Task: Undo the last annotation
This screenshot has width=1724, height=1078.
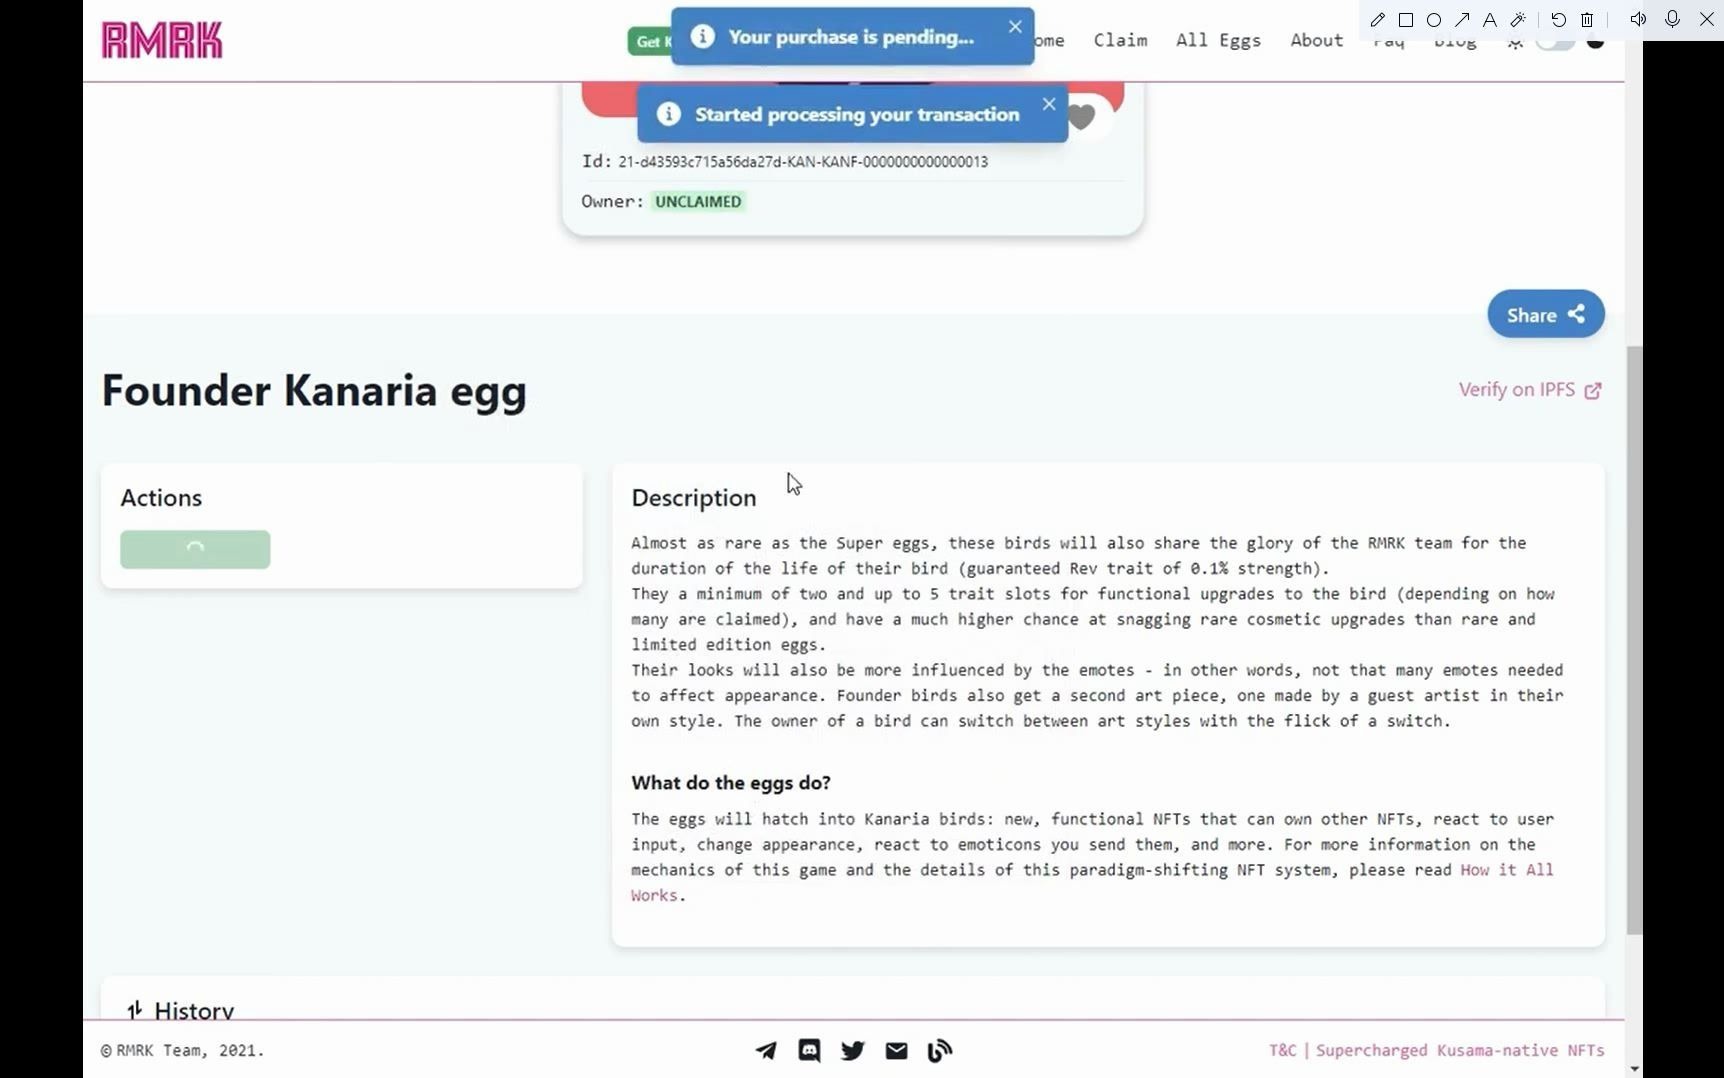Action: coord(1558,20)
